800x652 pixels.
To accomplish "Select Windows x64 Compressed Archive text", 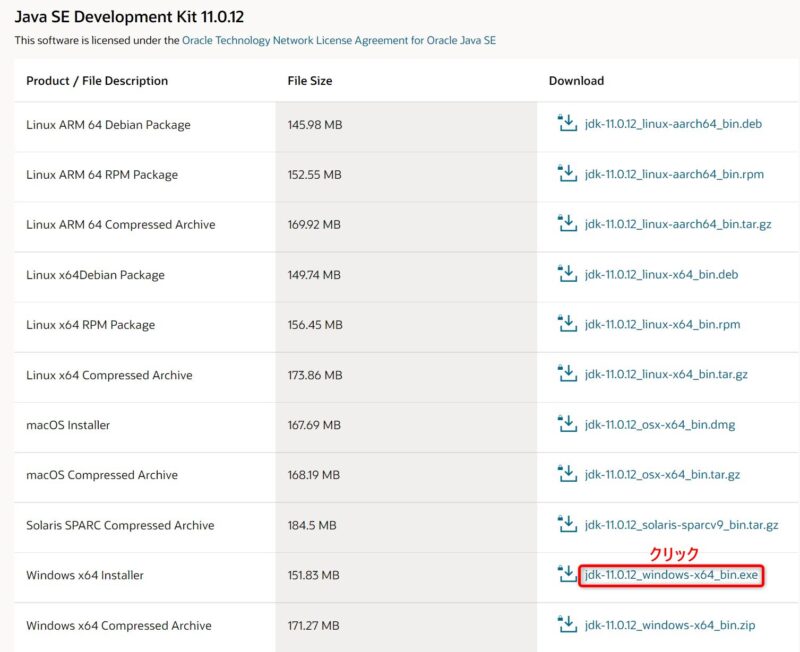I will (119, 625).
